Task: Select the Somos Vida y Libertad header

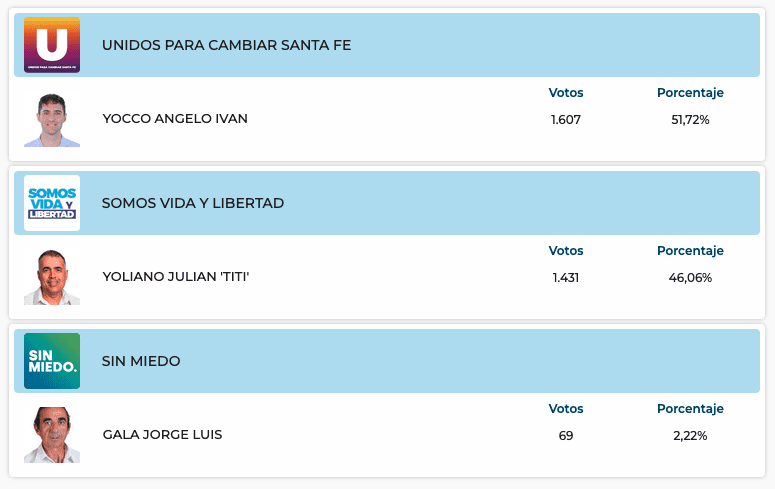Action: tap(193, 203)
